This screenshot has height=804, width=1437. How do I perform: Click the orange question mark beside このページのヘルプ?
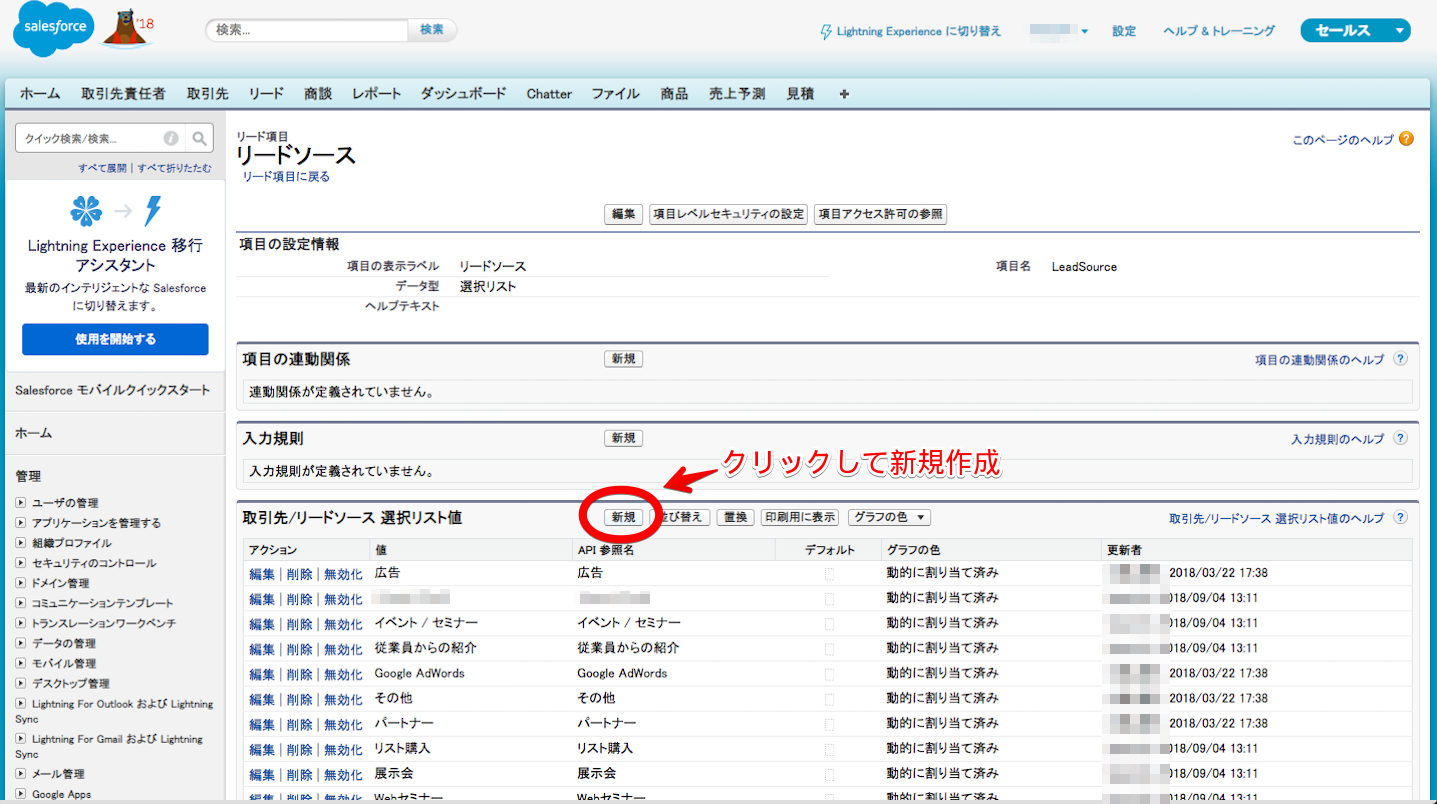(x=1406, y=139)
